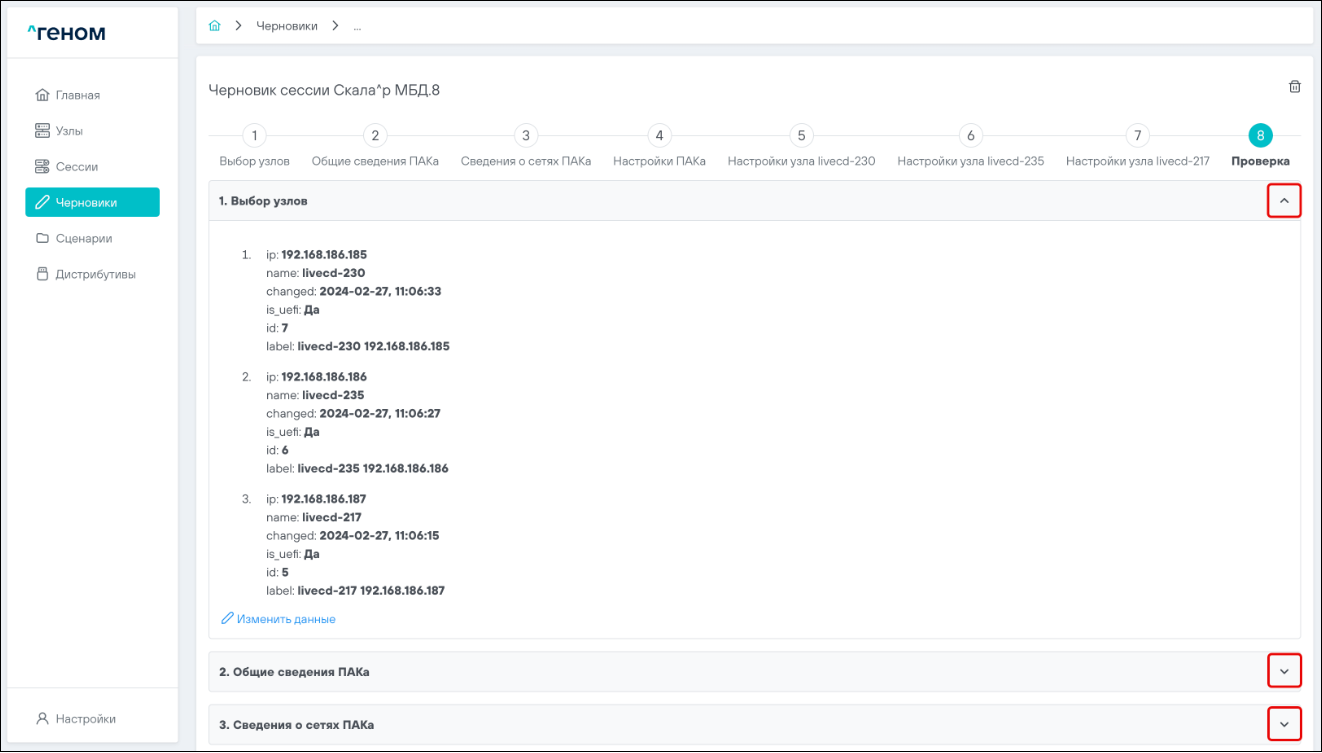Select the Черновики sidebar menu item
The height and width of the screenshot is (753, 1322).
click(x=92, y=203)
